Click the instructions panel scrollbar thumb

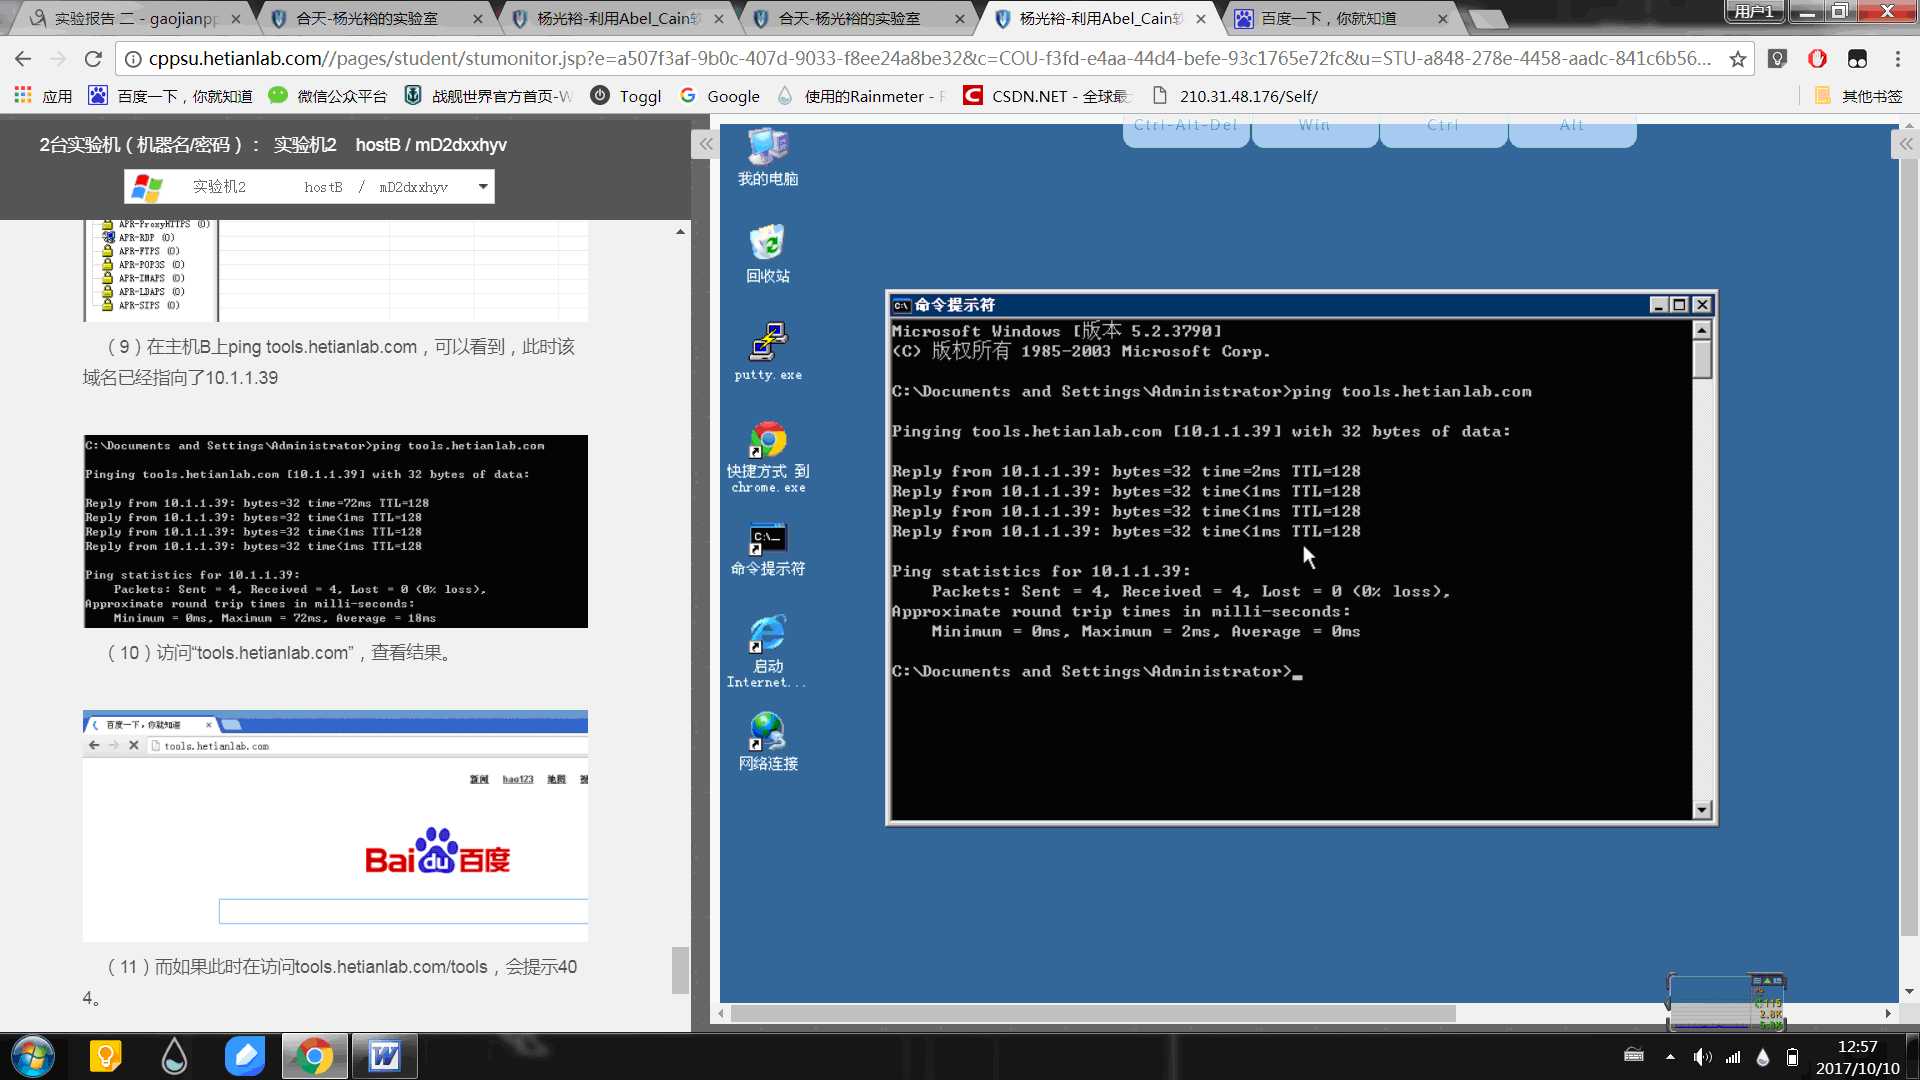(x=680, y=969)
